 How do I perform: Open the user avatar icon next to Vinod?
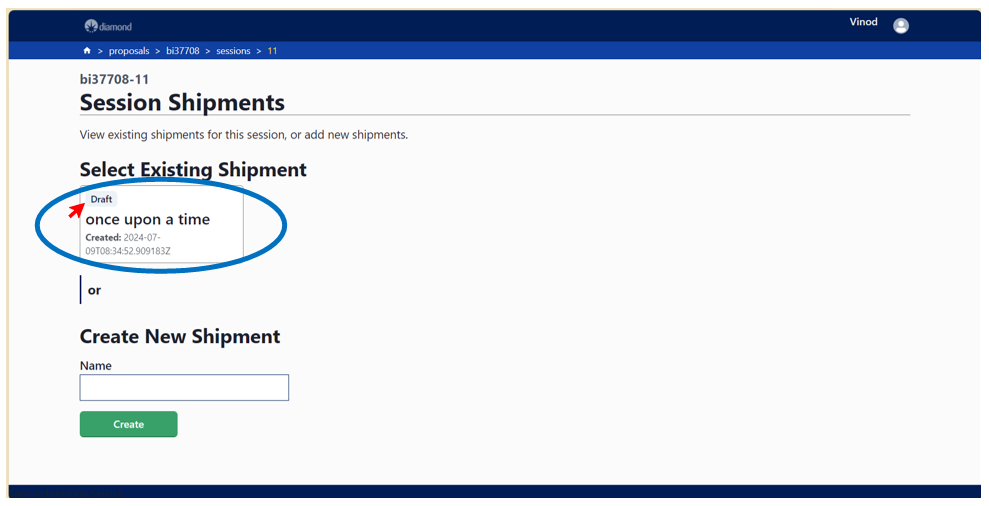(x=901, y=26)
